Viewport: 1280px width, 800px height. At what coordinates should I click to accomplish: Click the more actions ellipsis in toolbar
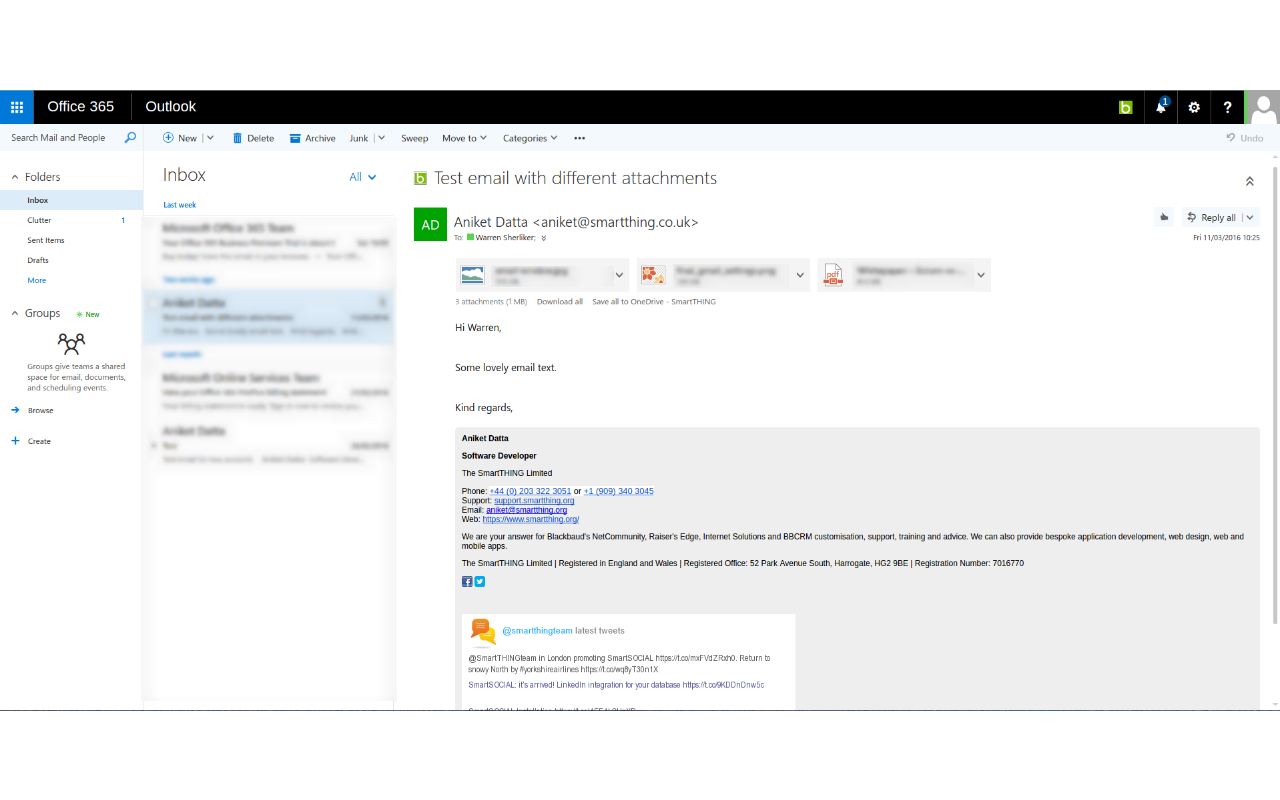tap(579, 138)
